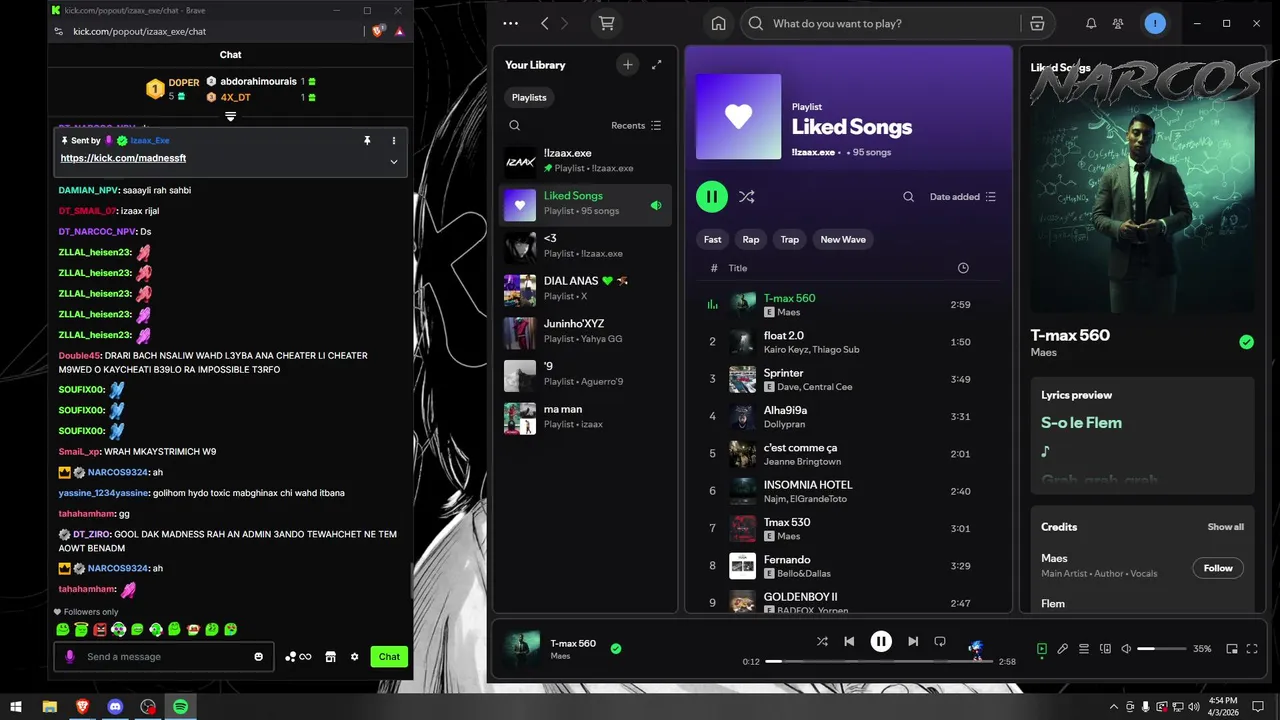Create a playlist with the plus icon
The width and height of the screenshot is (1280, 720).
628,65
